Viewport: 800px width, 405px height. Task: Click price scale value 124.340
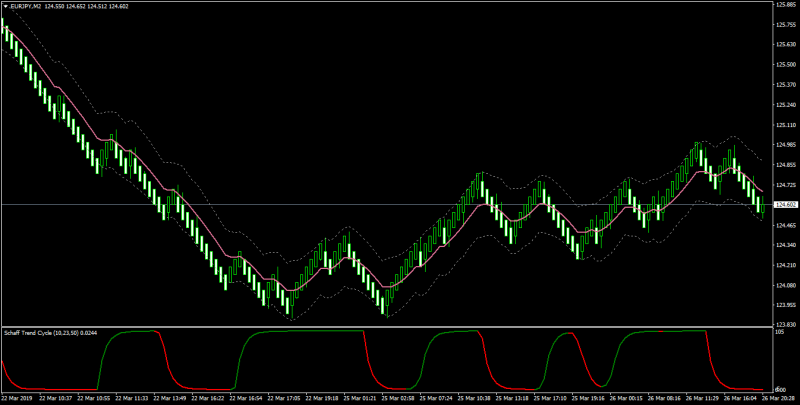[785, 245]
